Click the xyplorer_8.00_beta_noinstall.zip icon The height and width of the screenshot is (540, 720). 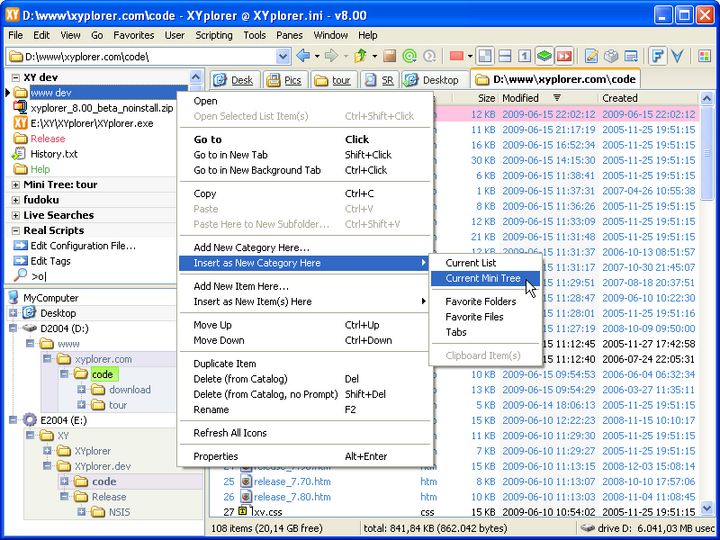(20, 108)
